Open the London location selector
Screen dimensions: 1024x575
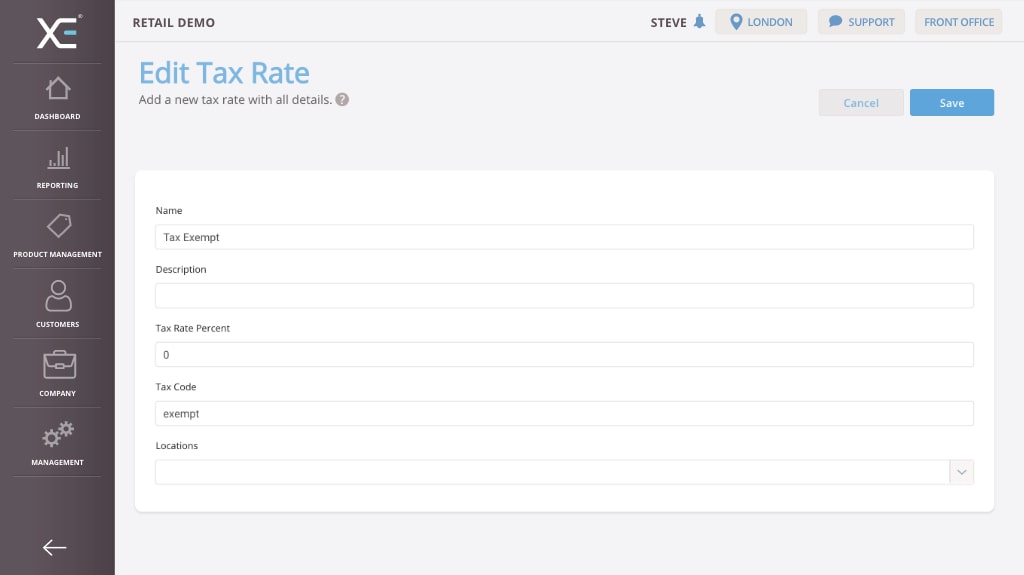761,22
